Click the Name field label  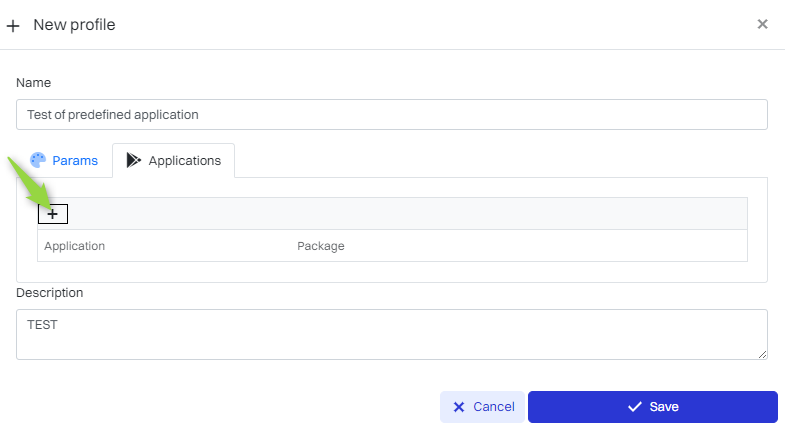[33, 82]
